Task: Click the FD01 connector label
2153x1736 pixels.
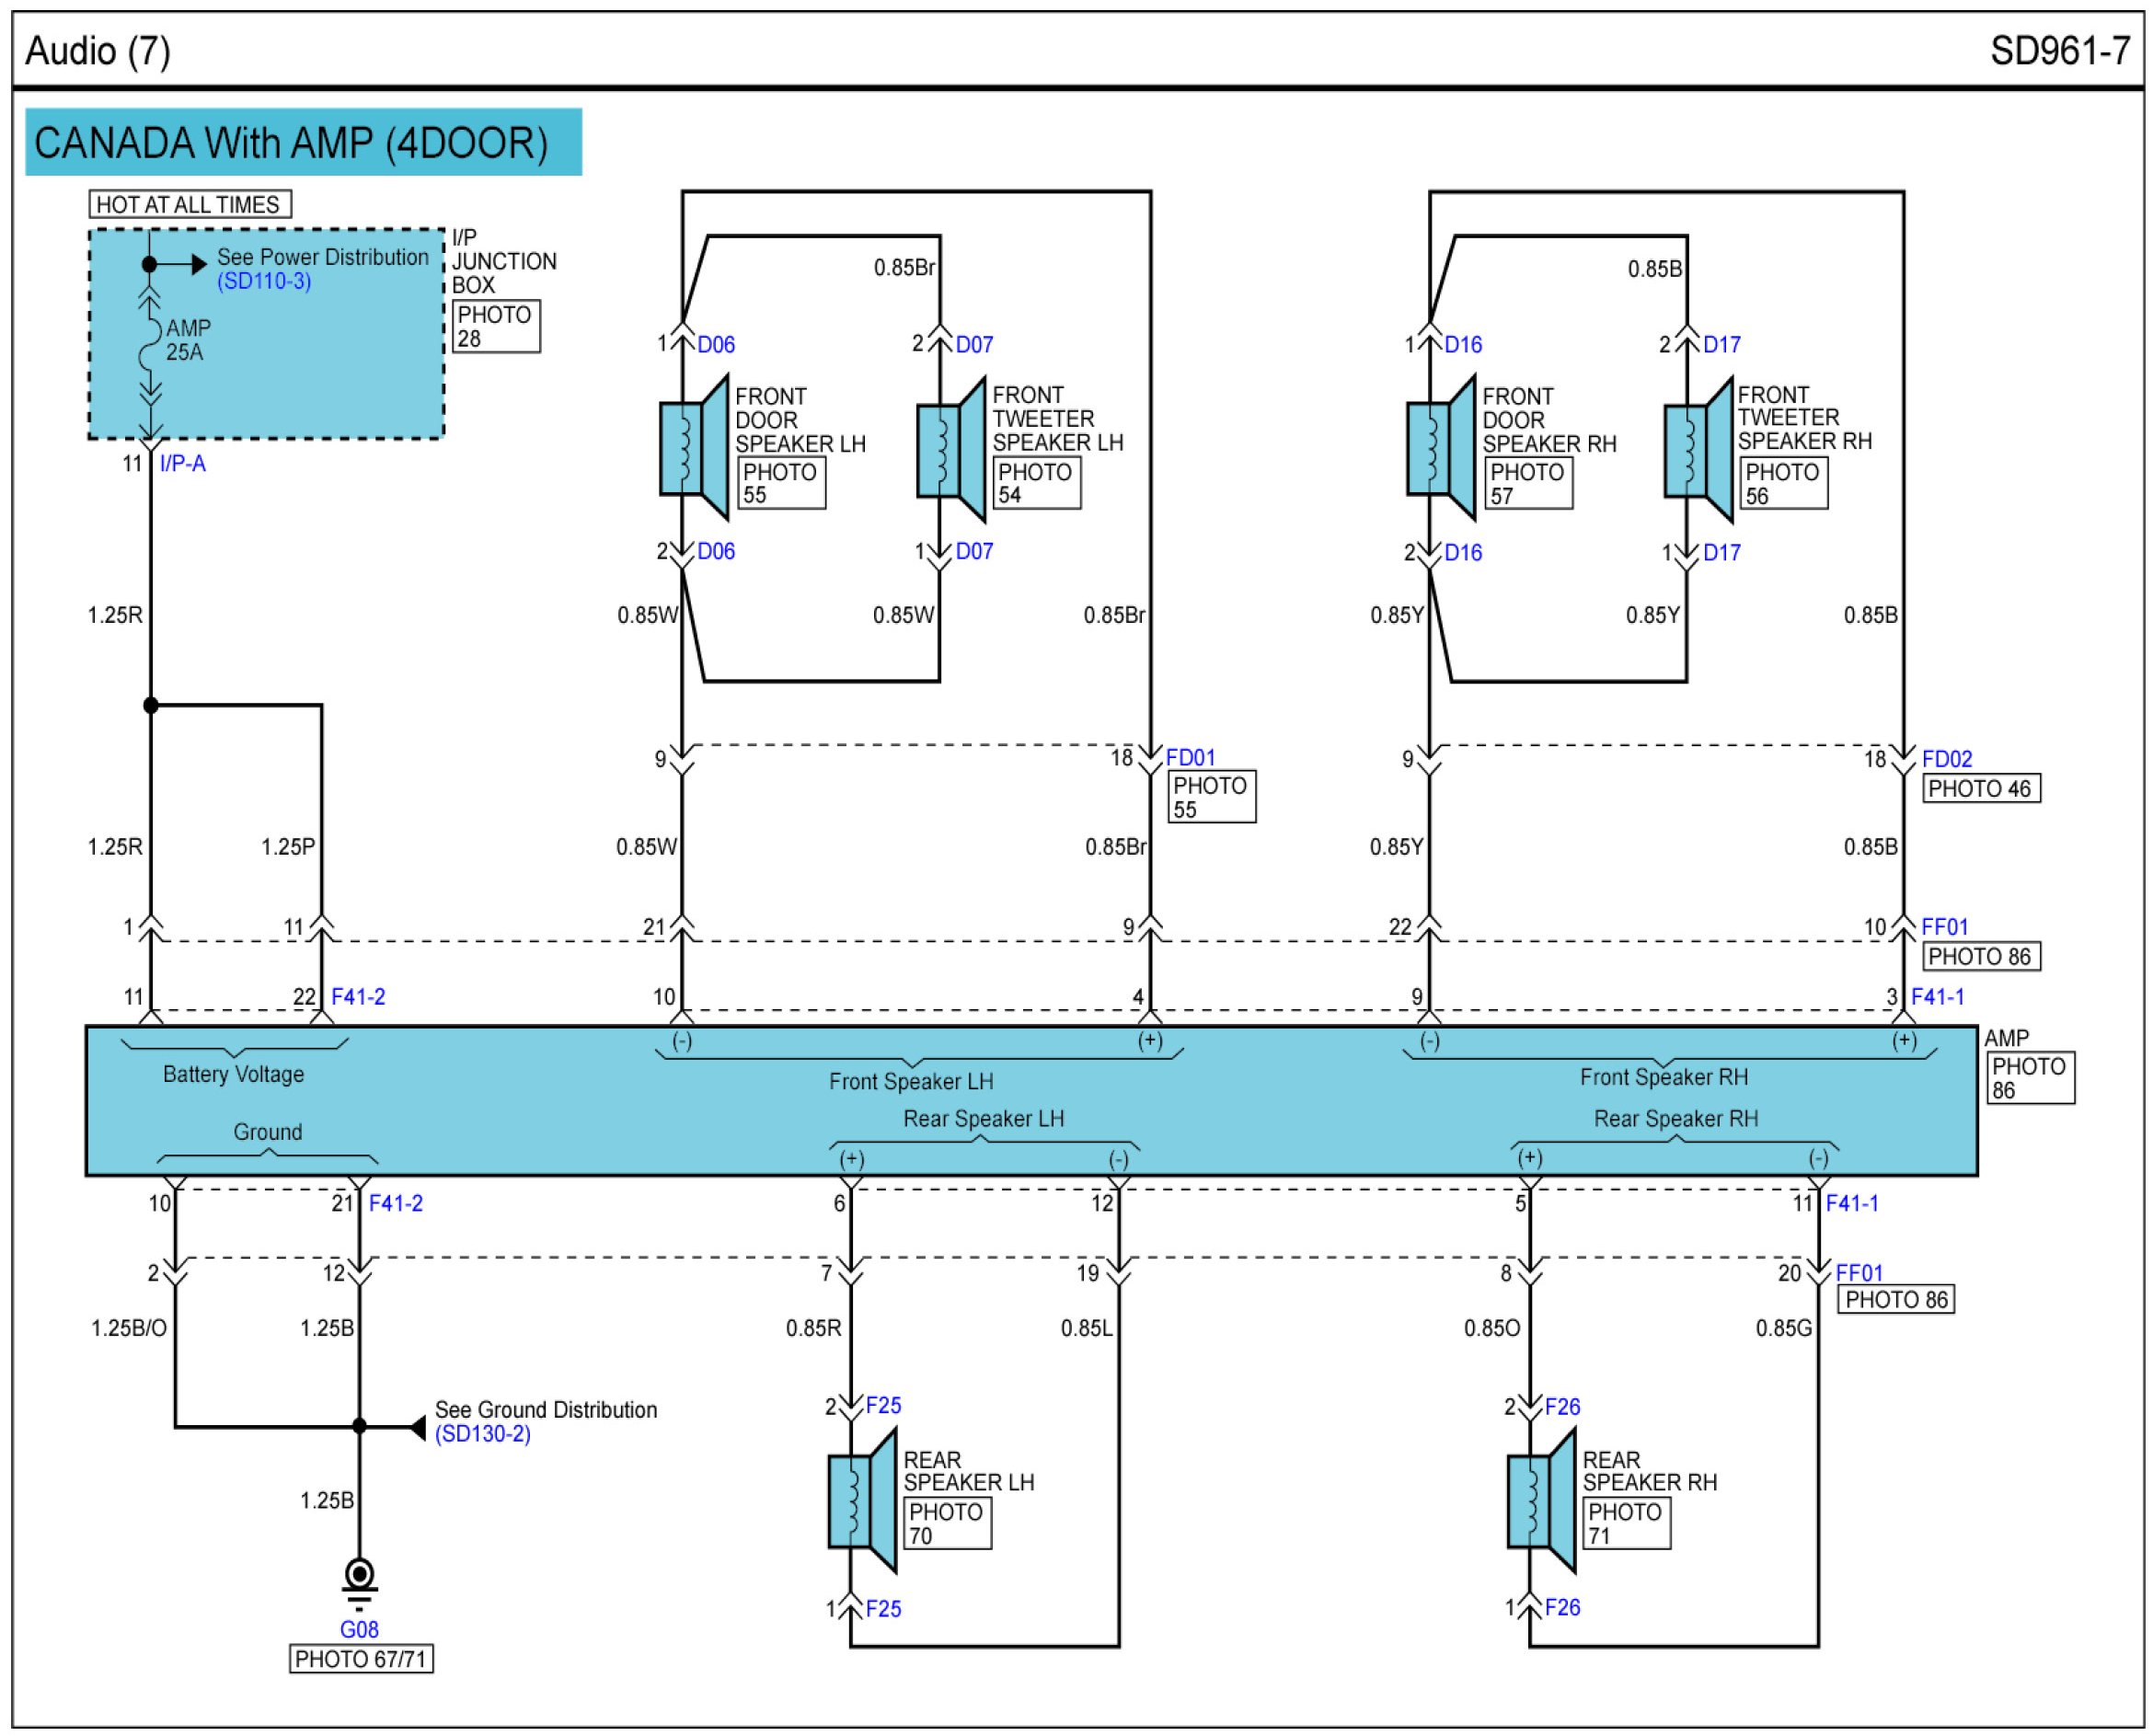Action: pyautogui.click(x=1190, y=758)
